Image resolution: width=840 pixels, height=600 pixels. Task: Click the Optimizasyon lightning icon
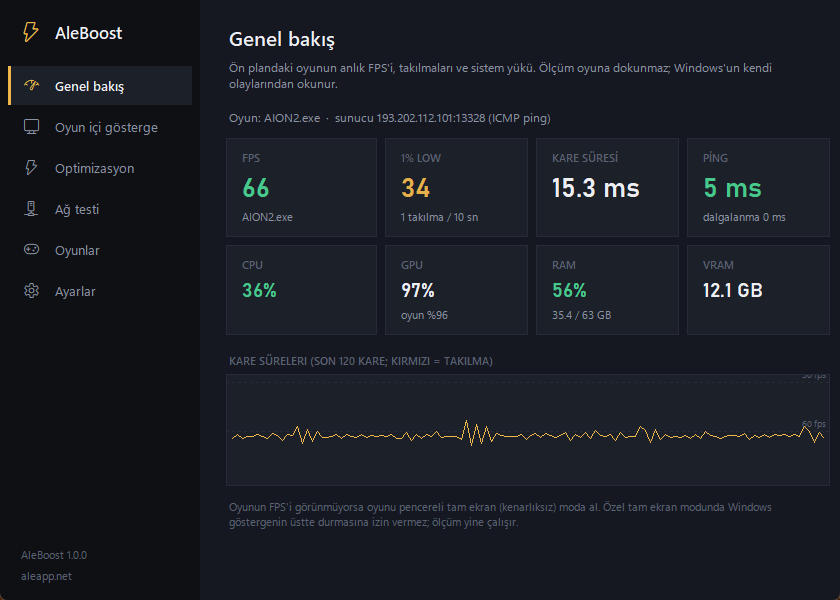pos(32,168)
